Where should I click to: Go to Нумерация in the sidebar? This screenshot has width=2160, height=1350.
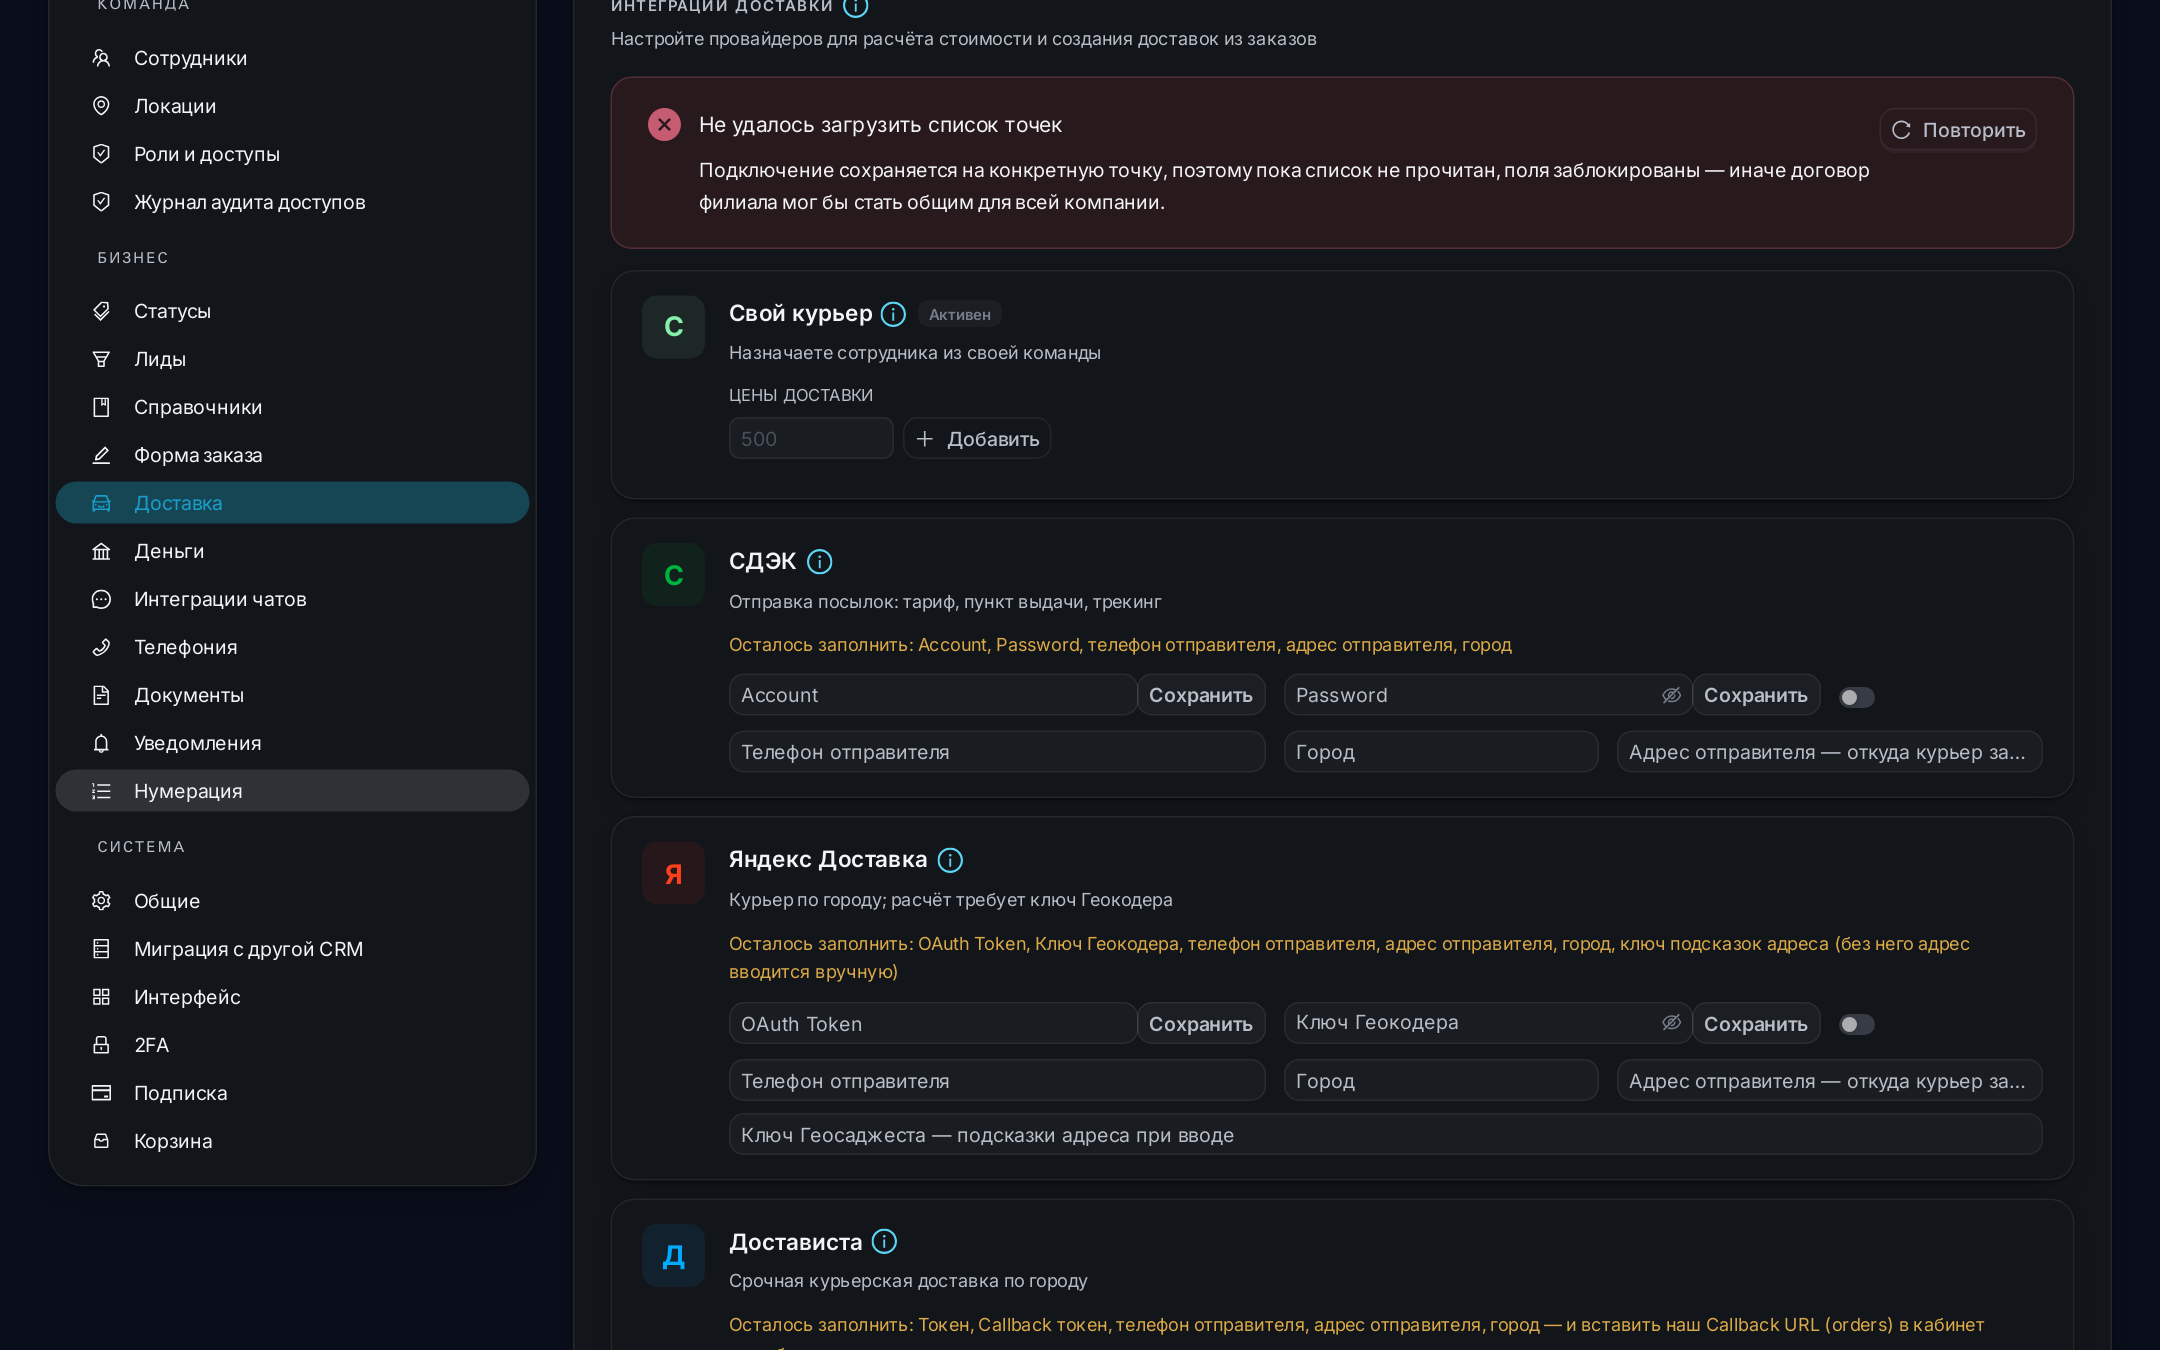(x=292, y=791)
